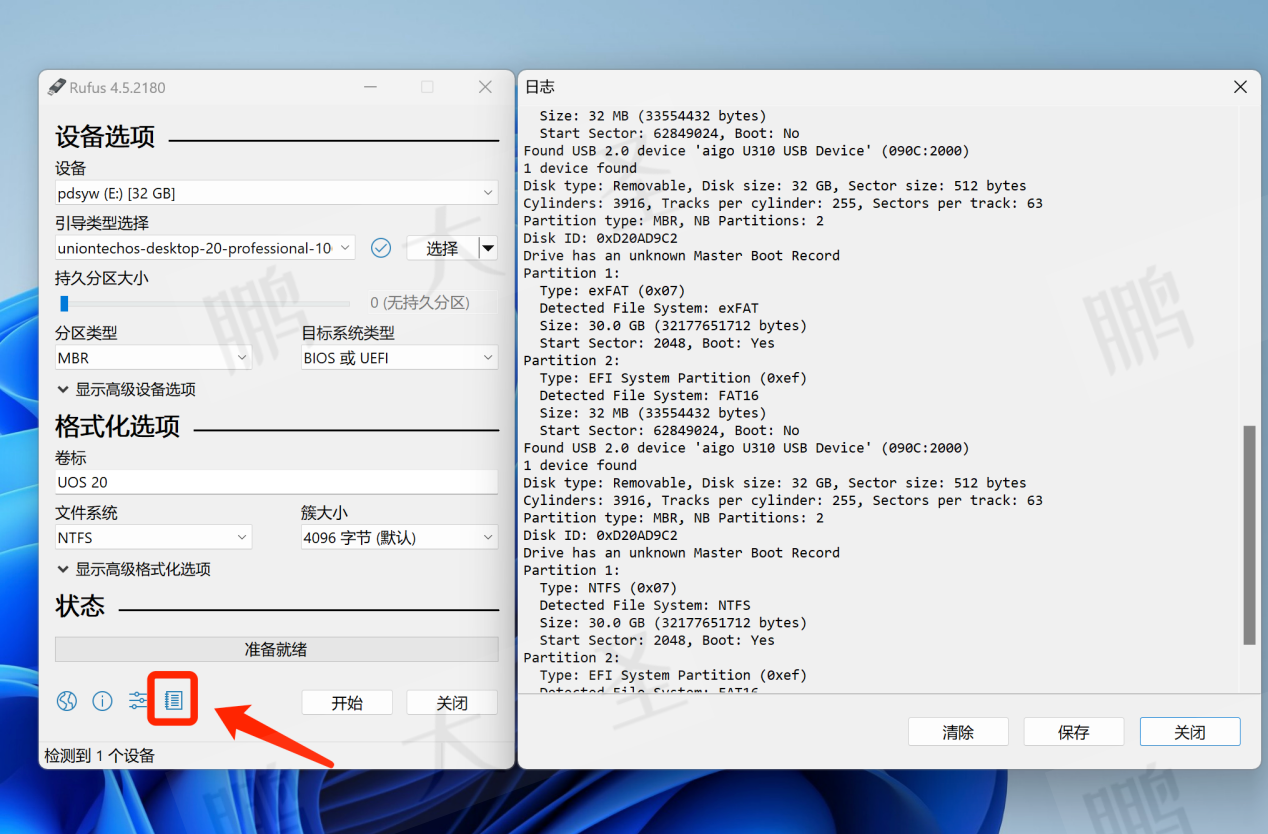Click the Rufus app icon in title bar
Screen dimensions: 1268x834
click(57, 87)
